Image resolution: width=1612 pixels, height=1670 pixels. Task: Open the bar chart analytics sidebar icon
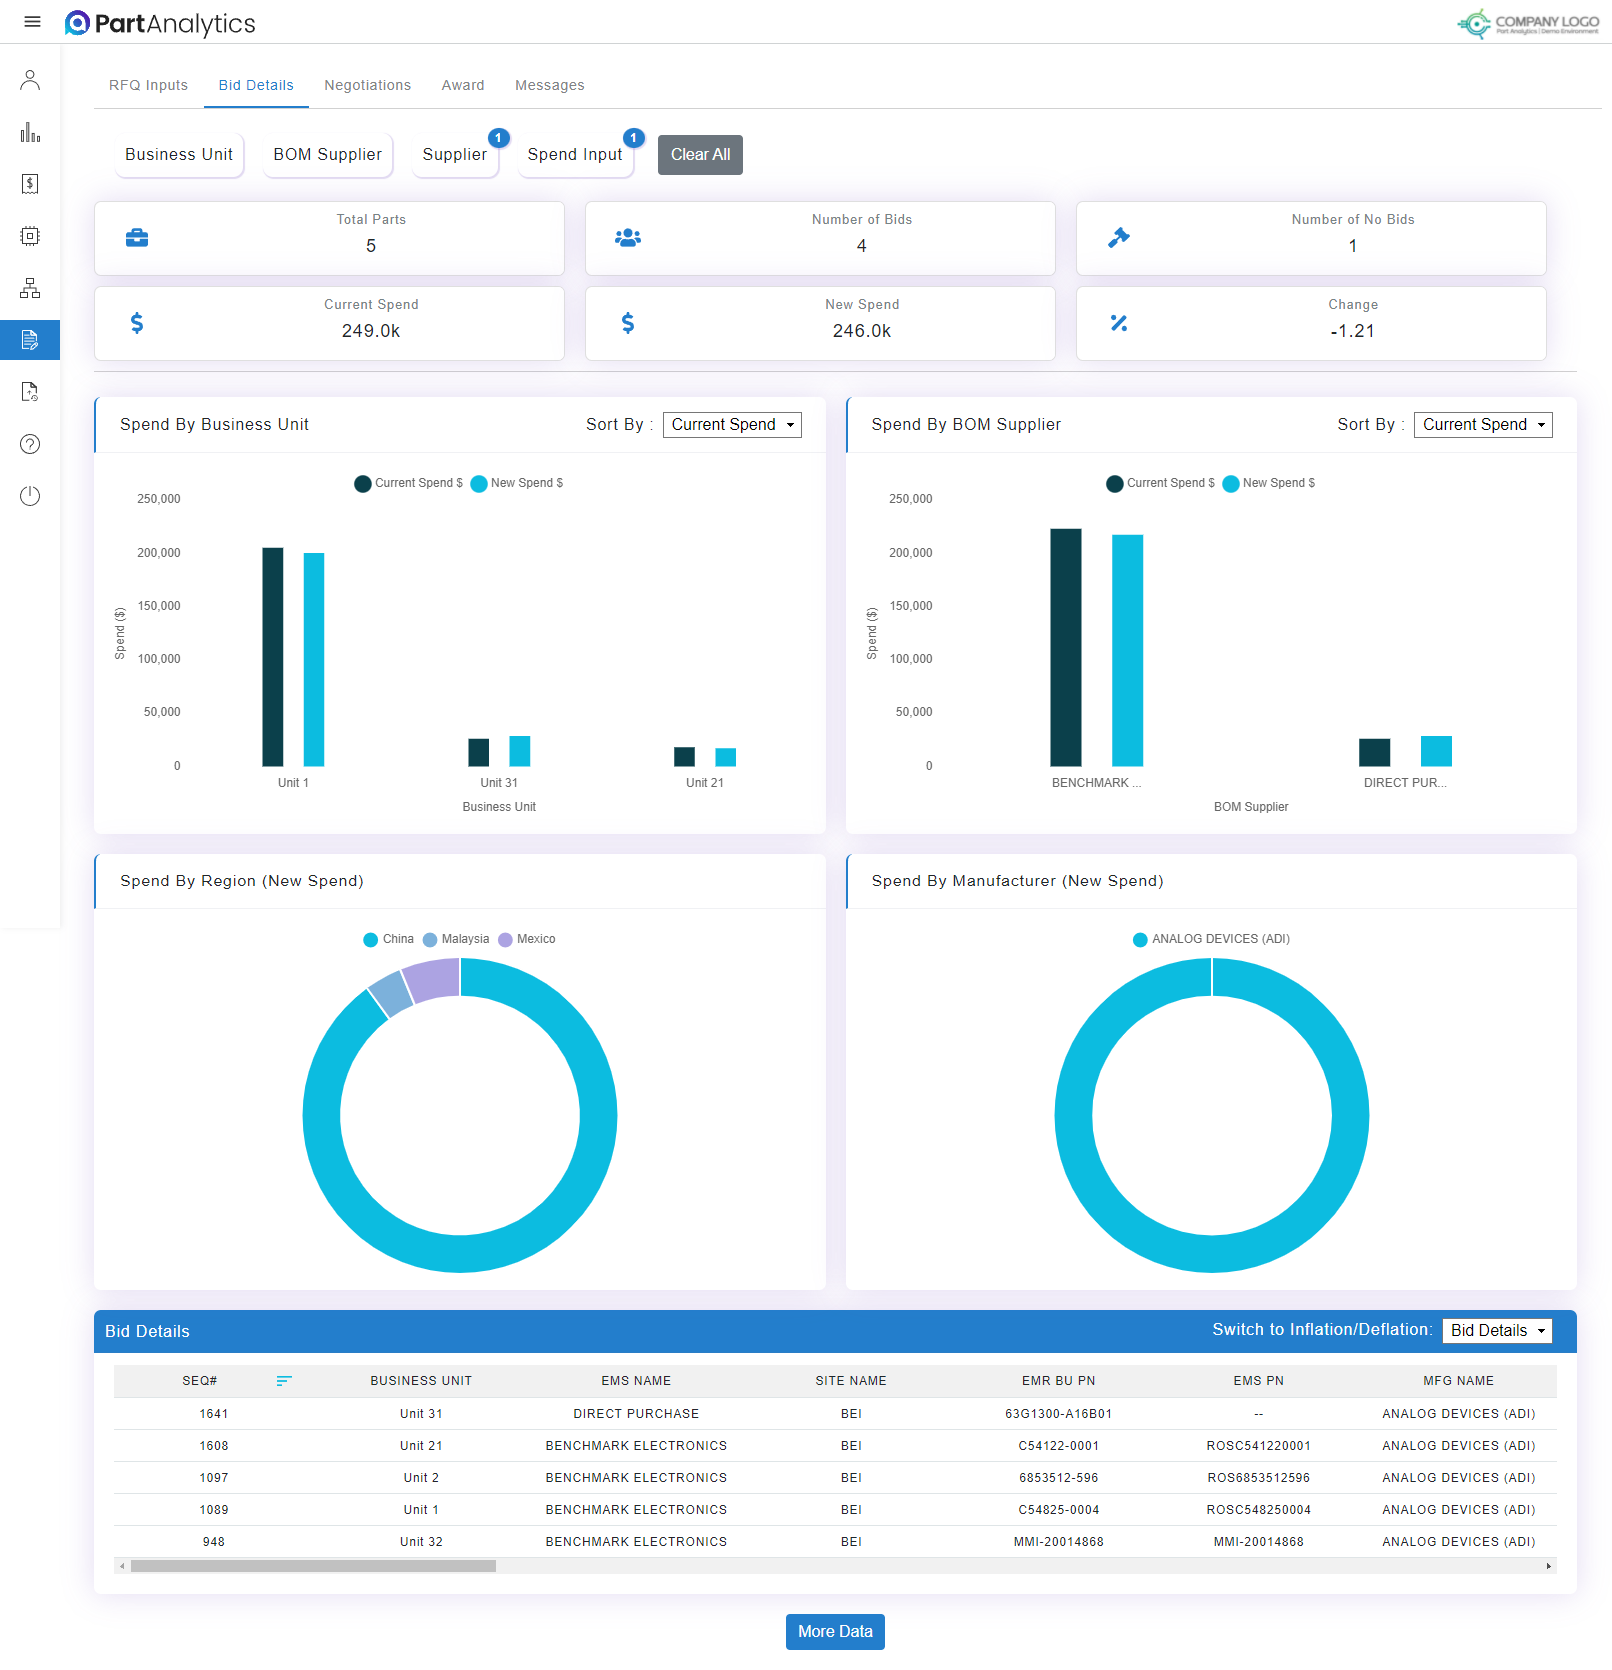[x=30, y=132]
